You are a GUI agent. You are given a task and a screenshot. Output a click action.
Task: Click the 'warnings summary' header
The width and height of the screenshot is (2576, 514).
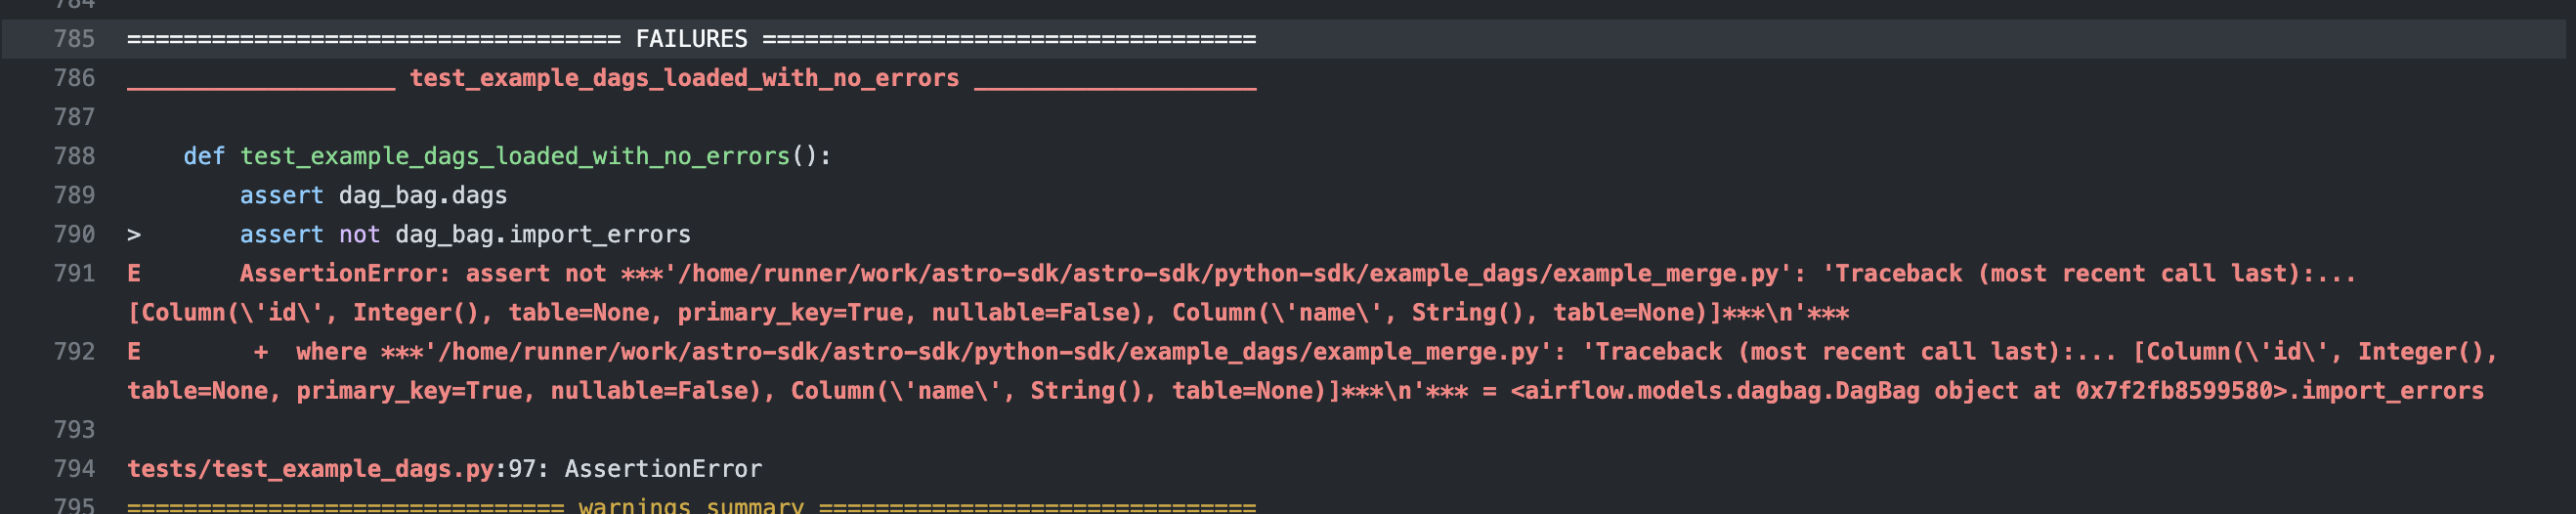point(691,505)
